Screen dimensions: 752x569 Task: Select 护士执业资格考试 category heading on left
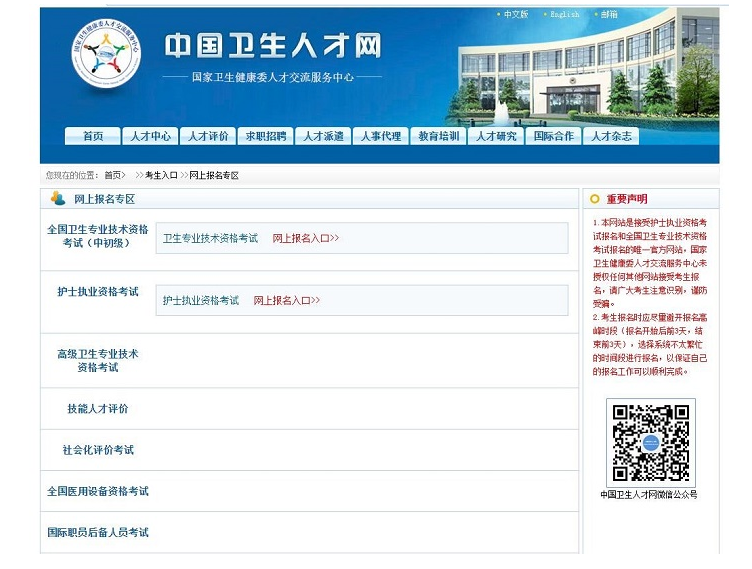coord(97,292)
